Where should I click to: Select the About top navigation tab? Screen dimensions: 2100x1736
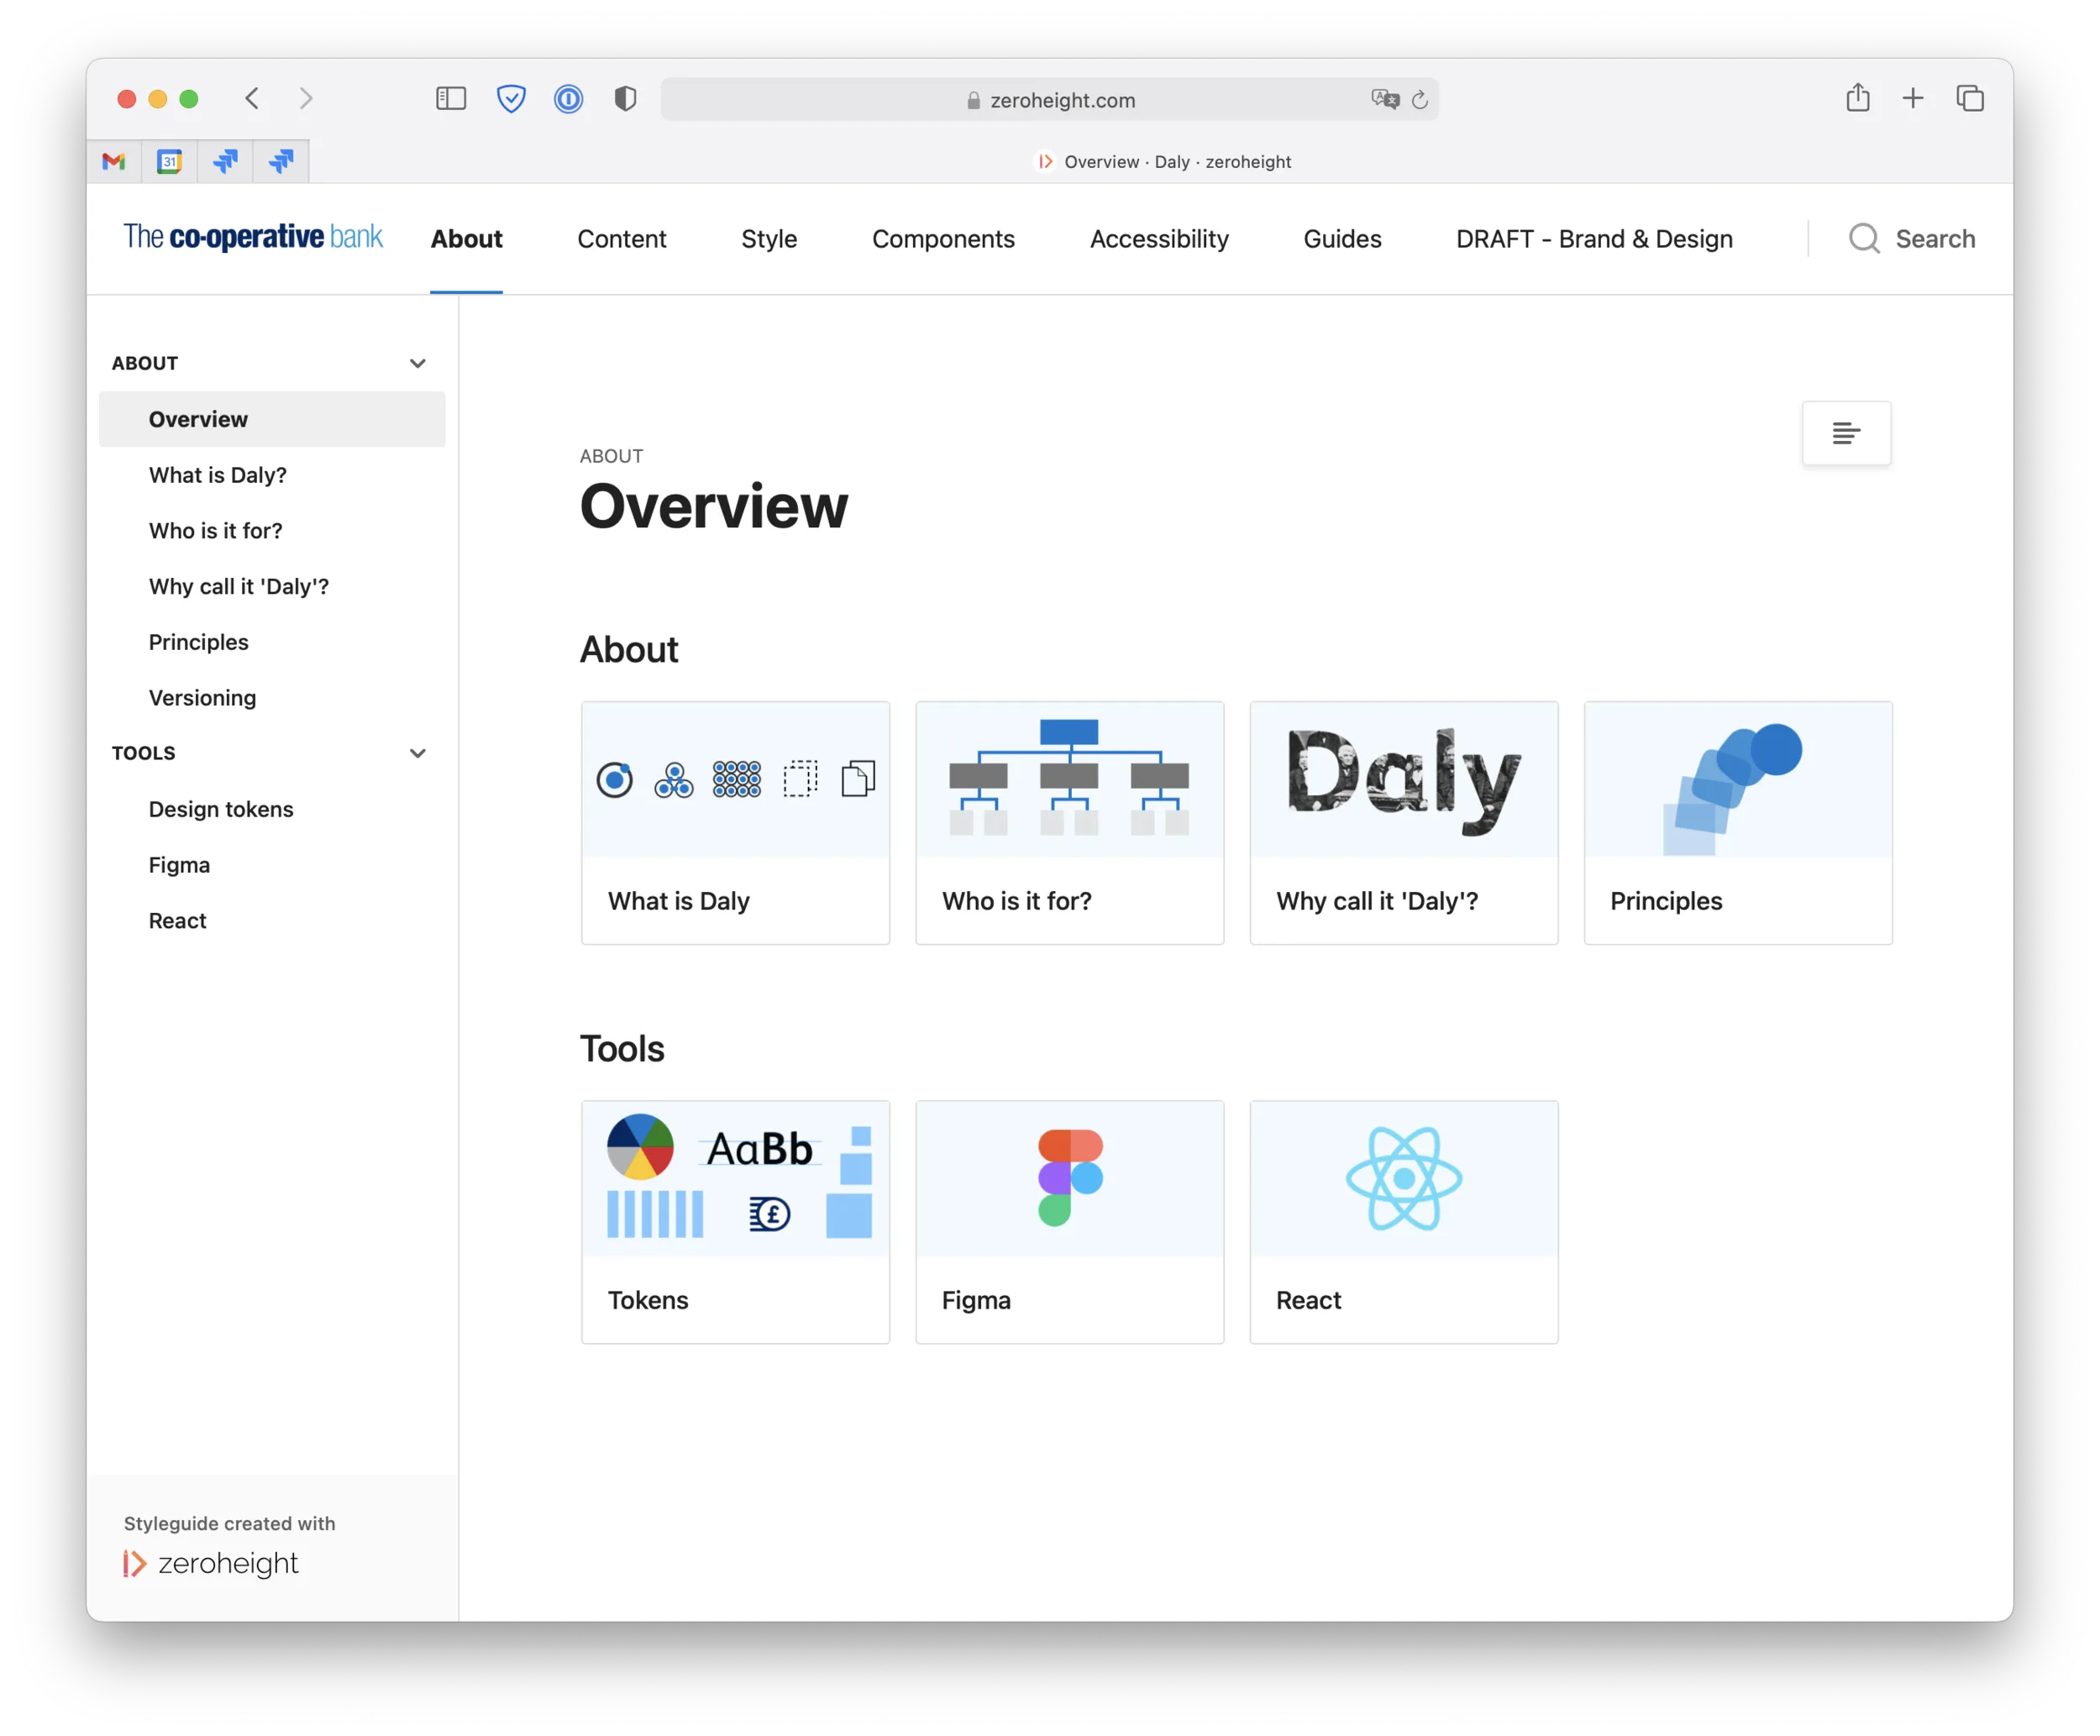(x=467, y=239)
